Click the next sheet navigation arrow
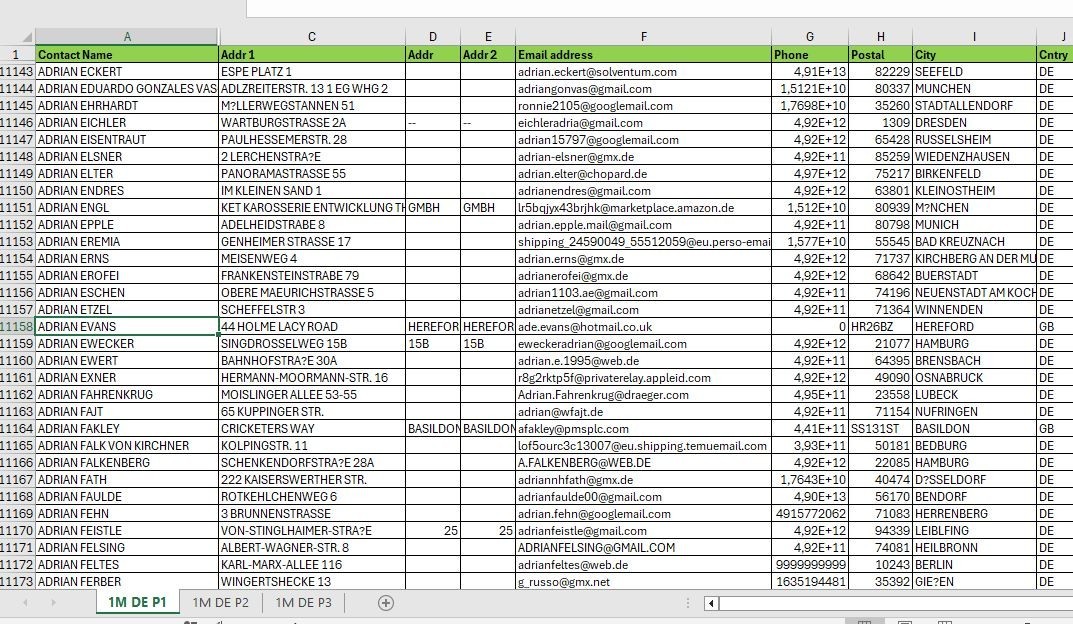 [53, 603]
